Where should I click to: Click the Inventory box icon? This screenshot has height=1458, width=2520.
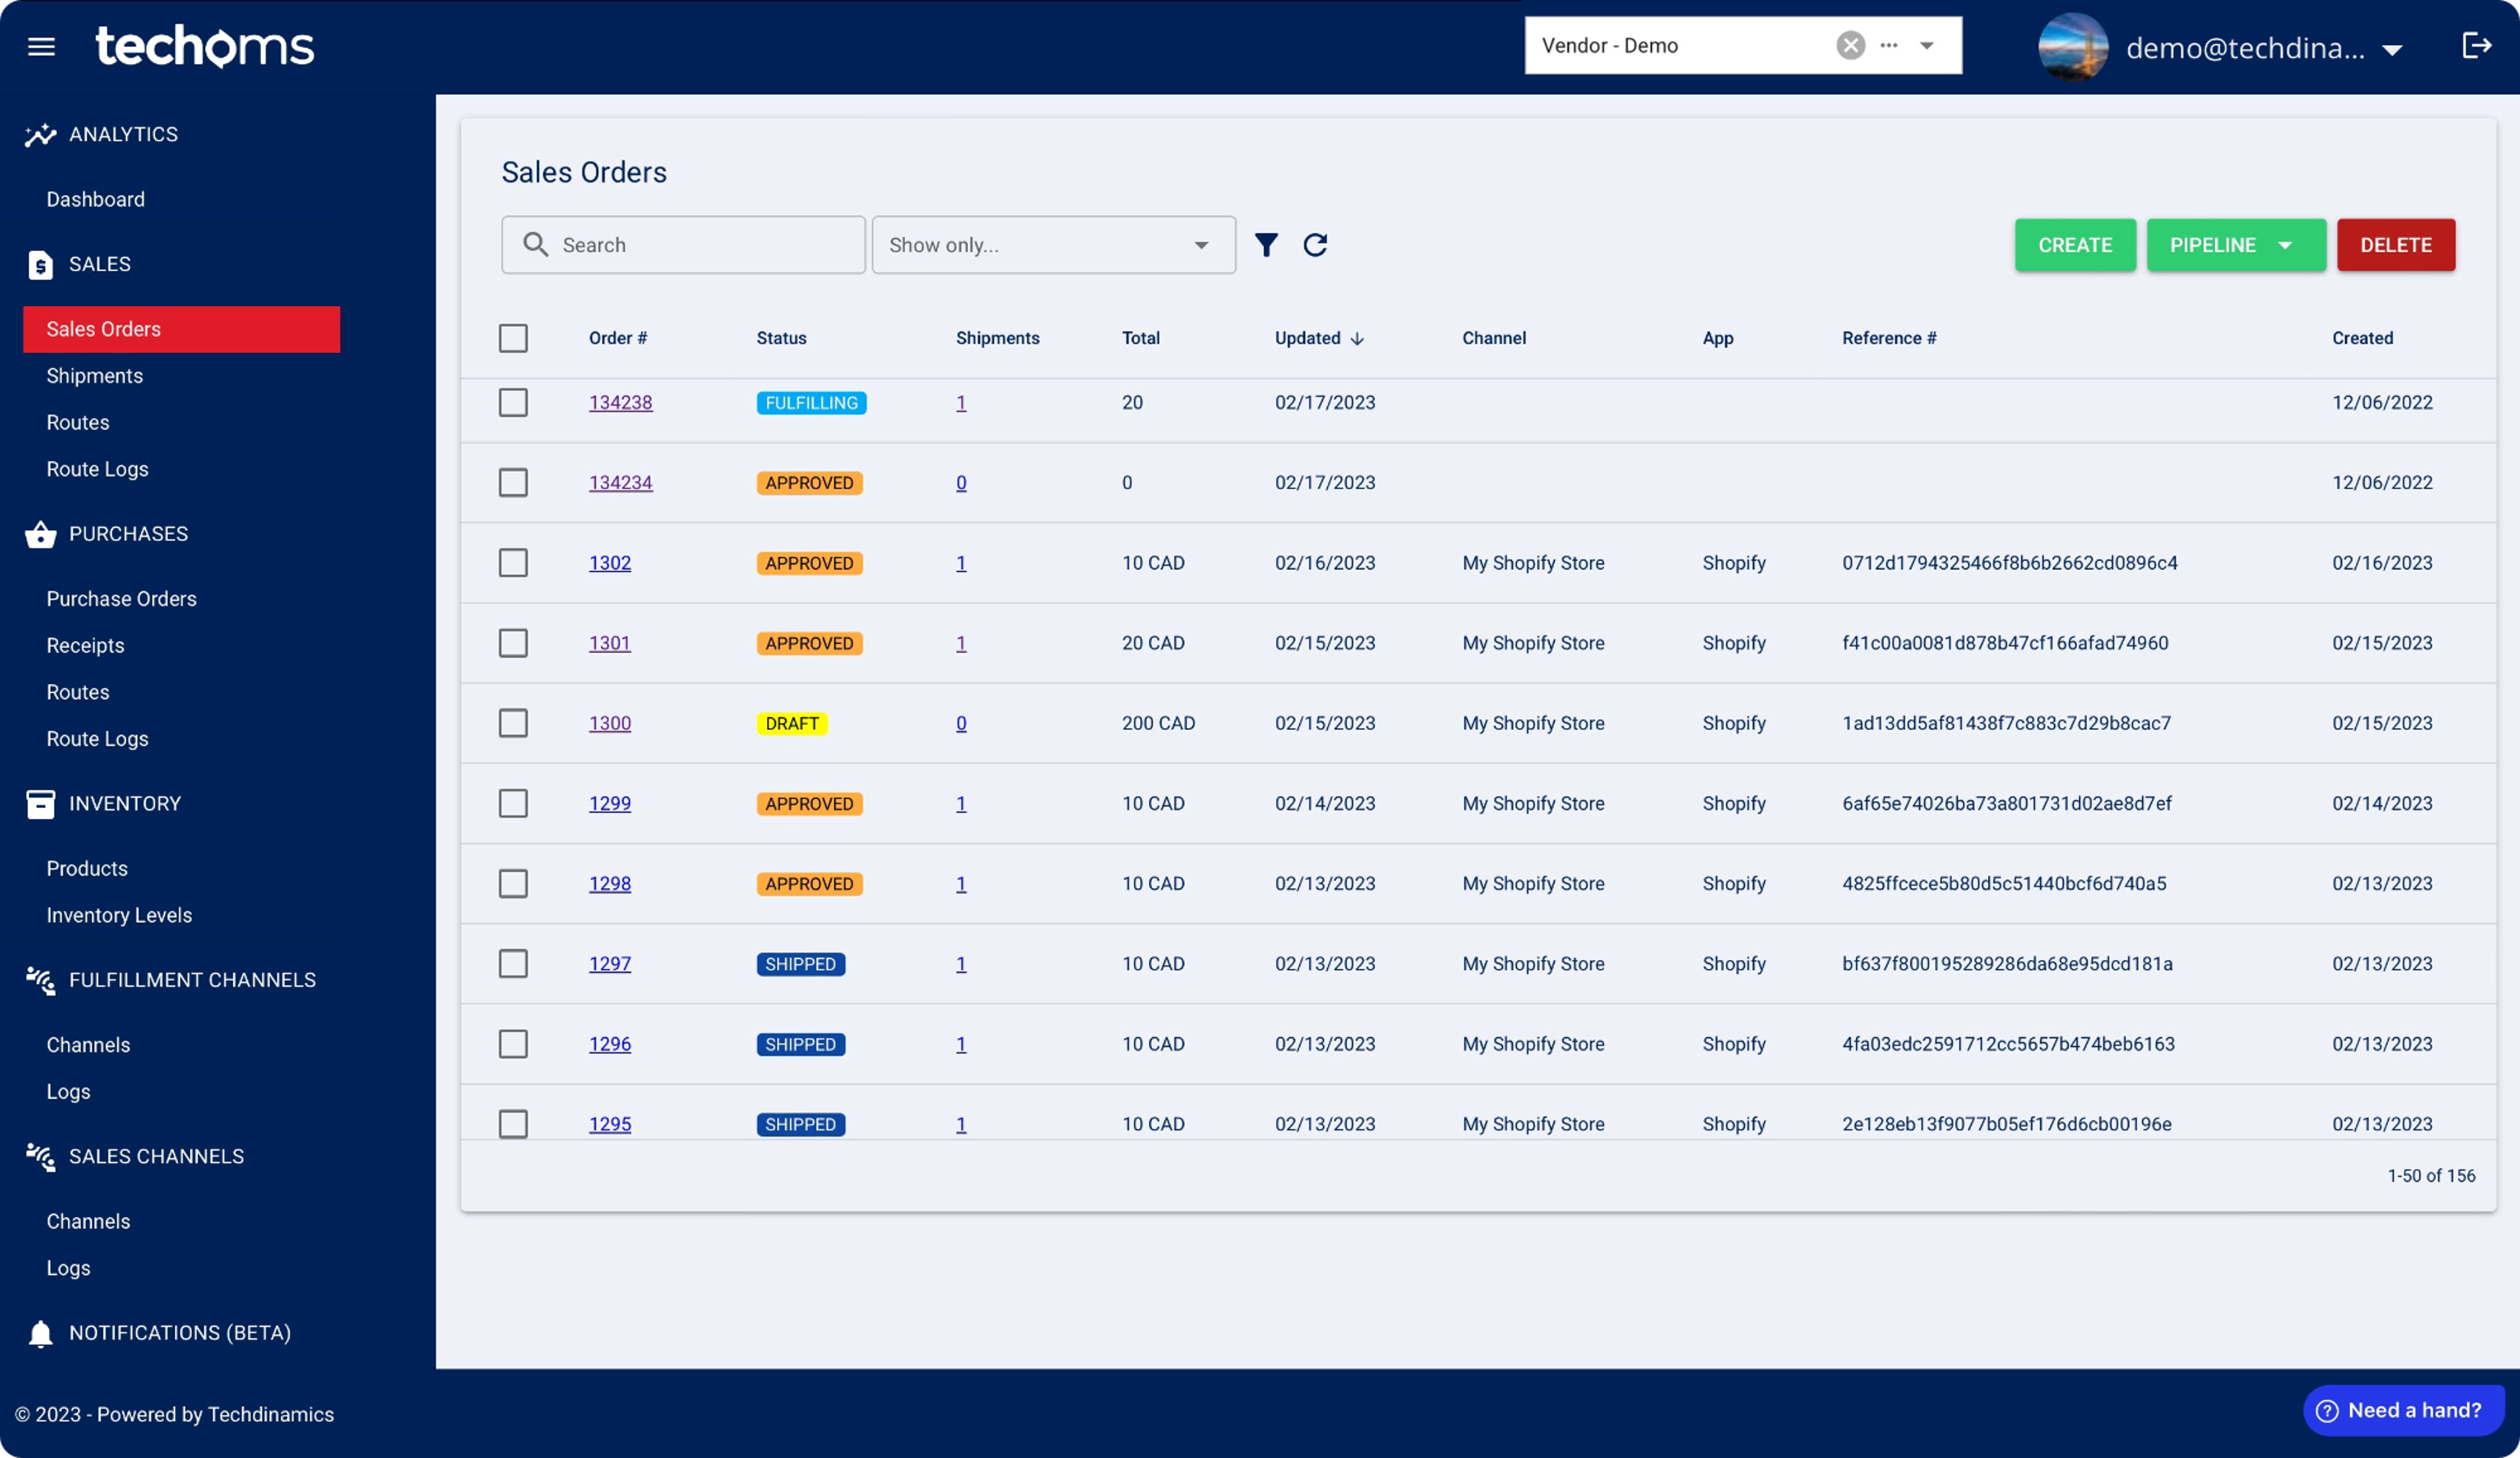pyautogui.click(x=39, y=803)
